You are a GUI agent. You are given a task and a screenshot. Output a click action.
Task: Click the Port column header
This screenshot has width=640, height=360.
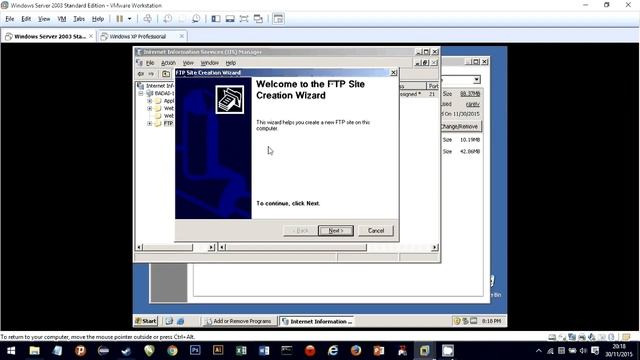tap(433, 86)
